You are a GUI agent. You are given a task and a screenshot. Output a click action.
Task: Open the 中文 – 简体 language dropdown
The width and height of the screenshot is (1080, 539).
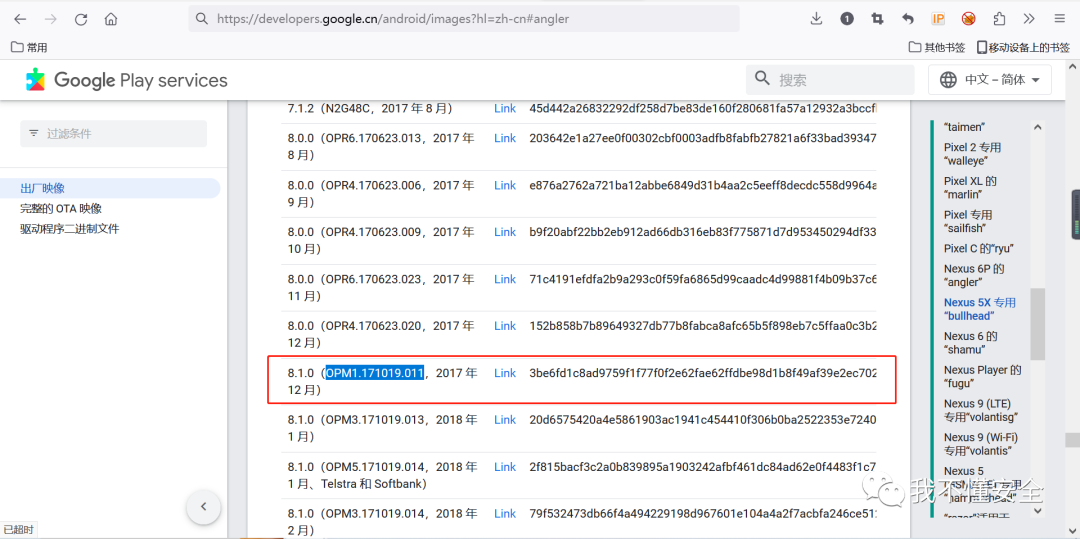[x=990, y=80]
